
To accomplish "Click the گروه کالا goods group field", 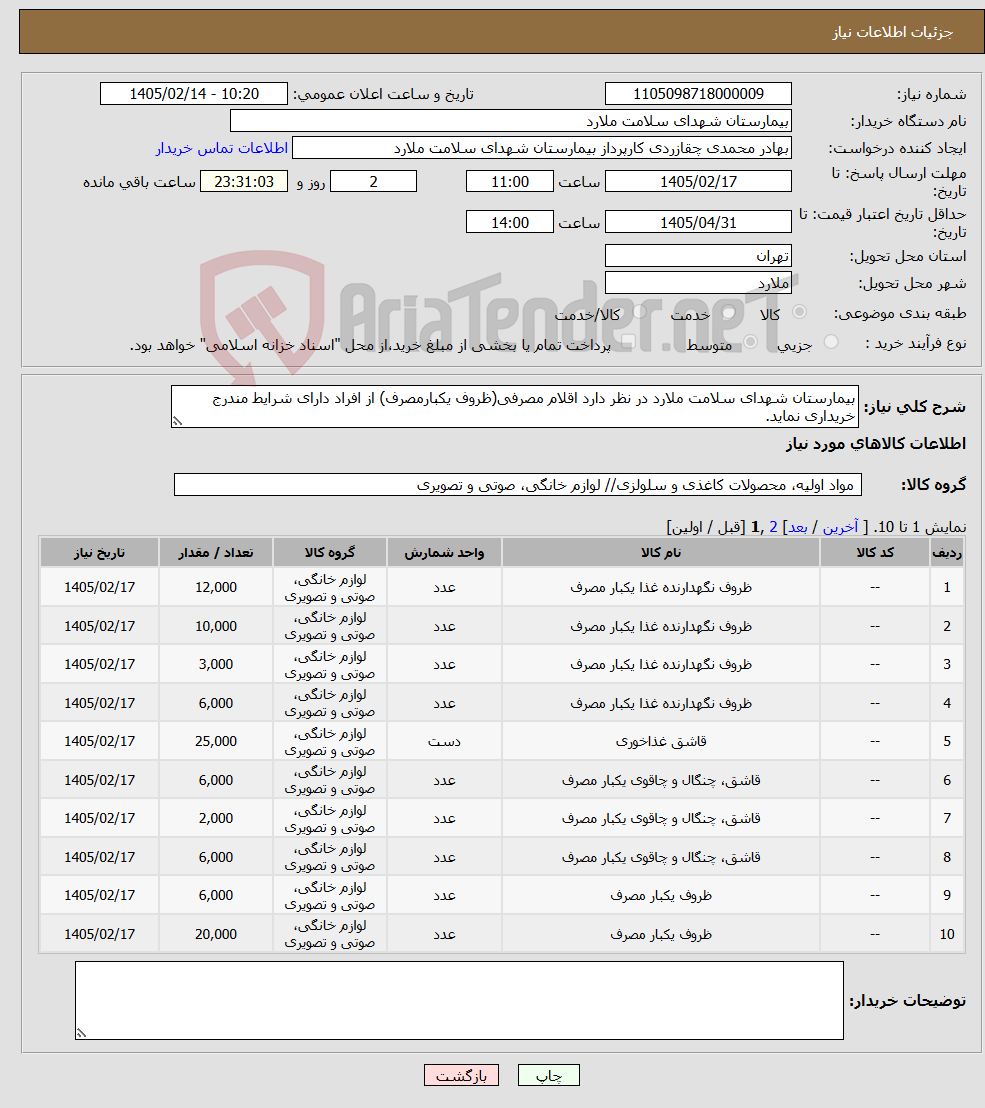I will (518, 485).
